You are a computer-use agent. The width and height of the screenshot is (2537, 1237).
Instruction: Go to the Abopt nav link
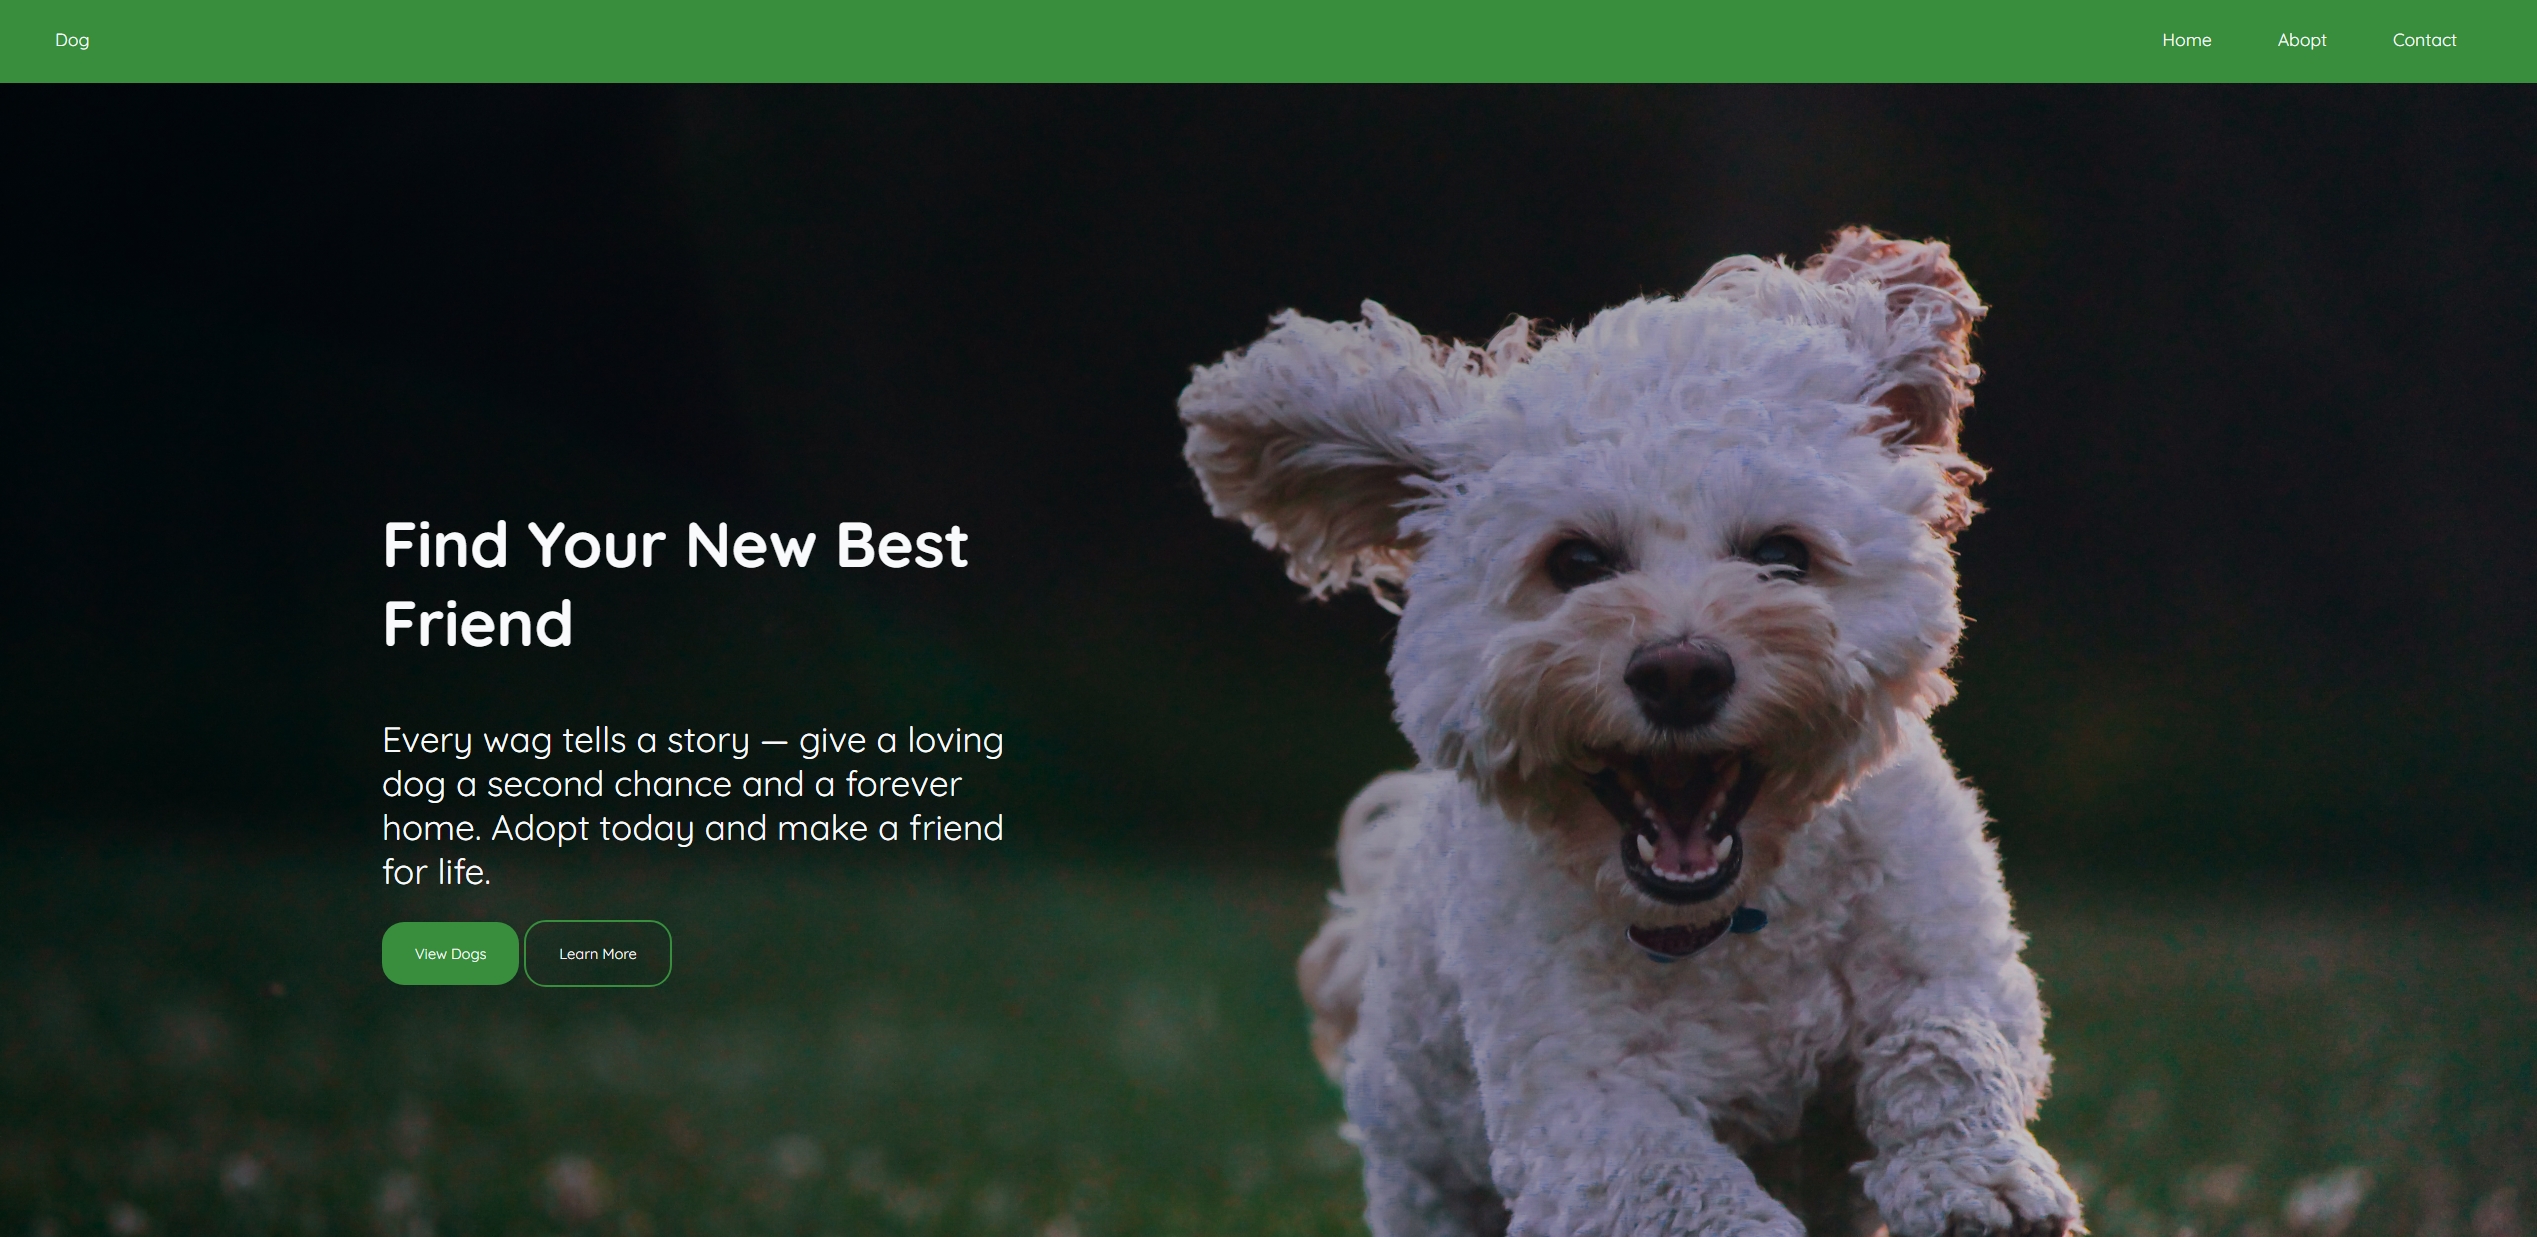pos(2301,40)
